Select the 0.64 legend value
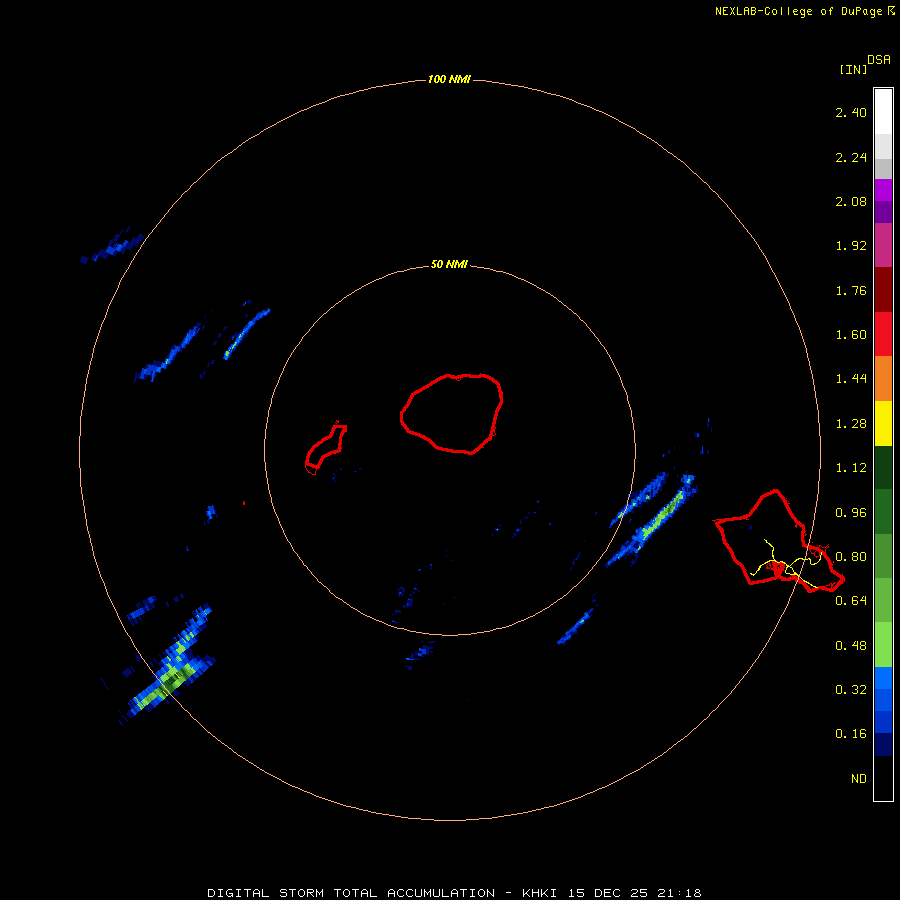 click(851, 601)
